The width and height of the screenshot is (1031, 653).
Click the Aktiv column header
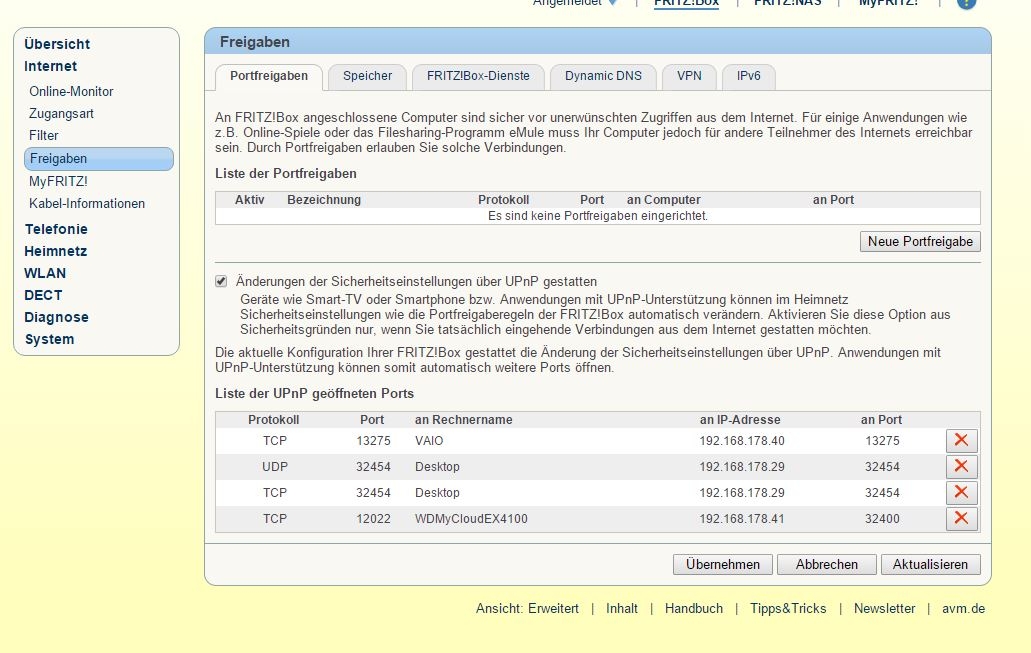tap(249, 200)
